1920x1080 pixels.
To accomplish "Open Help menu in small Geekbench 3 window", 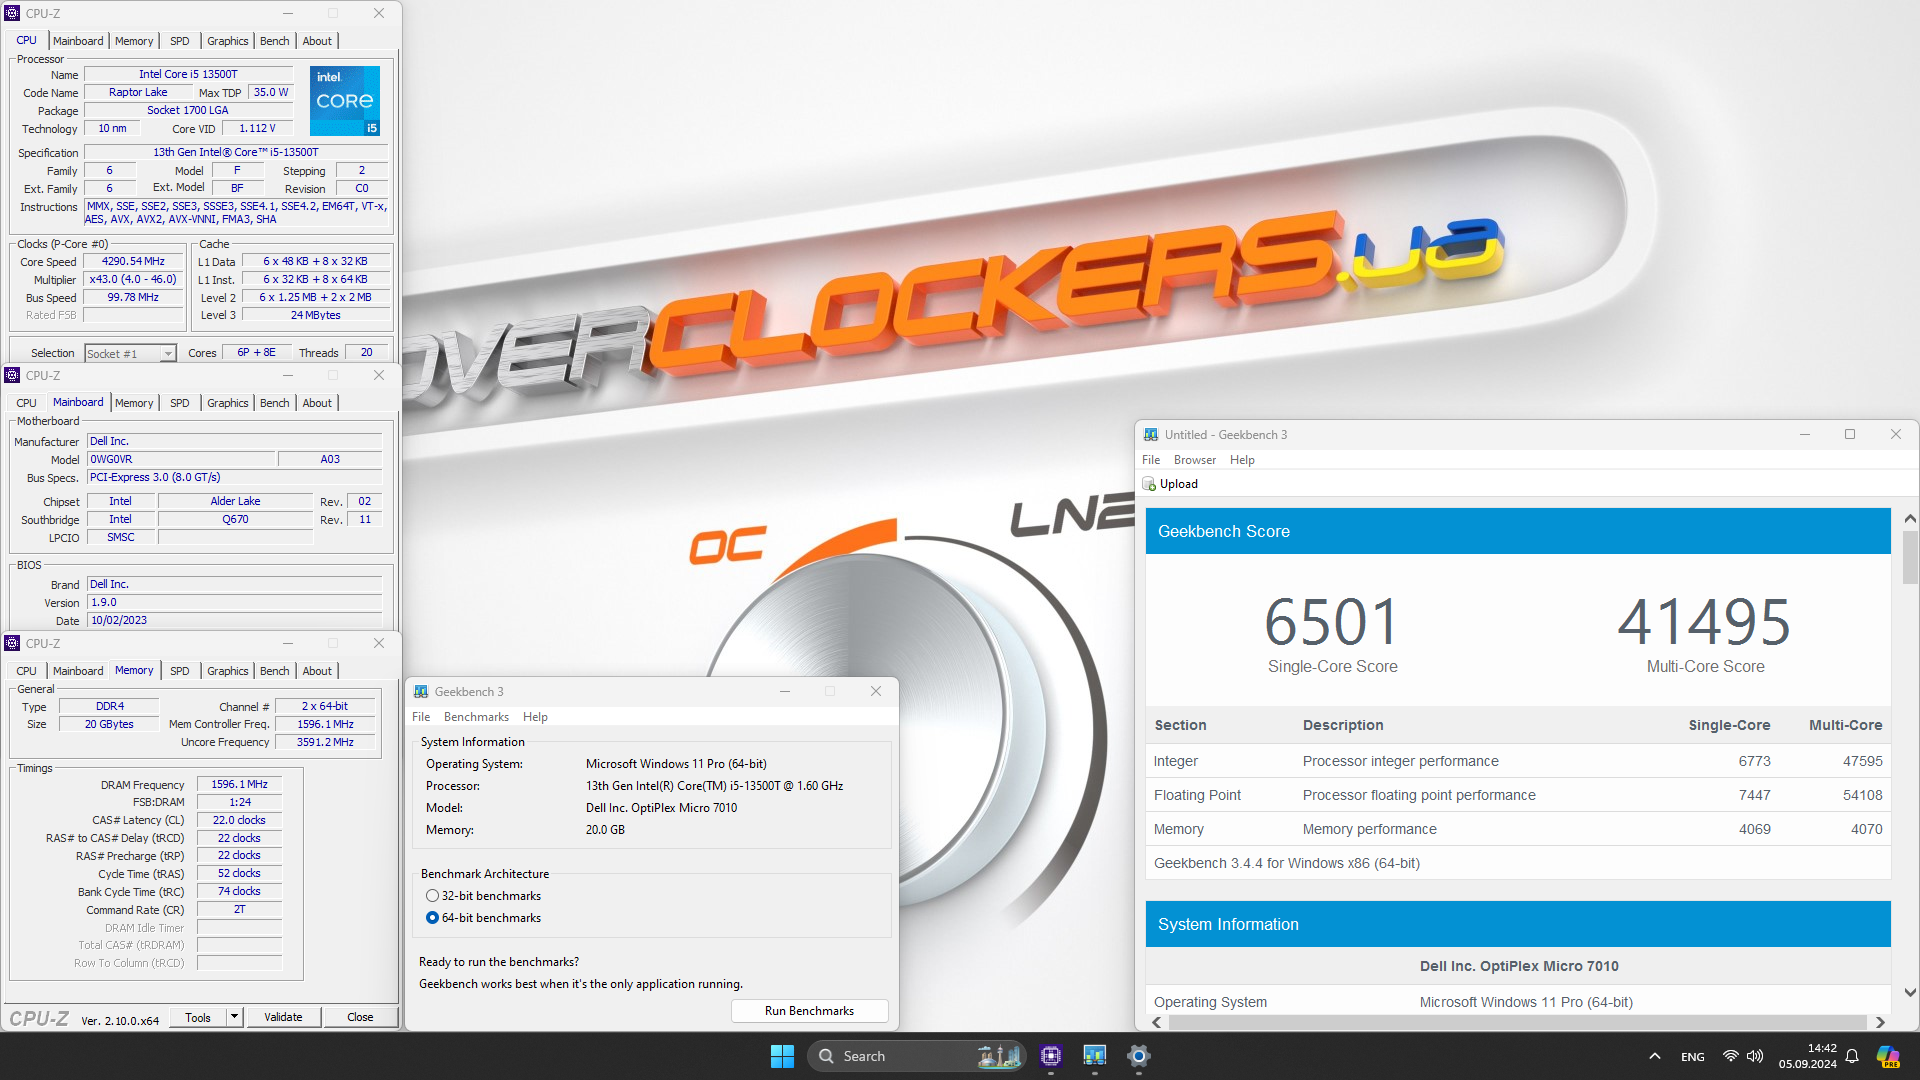I will [x=535, y=717].
